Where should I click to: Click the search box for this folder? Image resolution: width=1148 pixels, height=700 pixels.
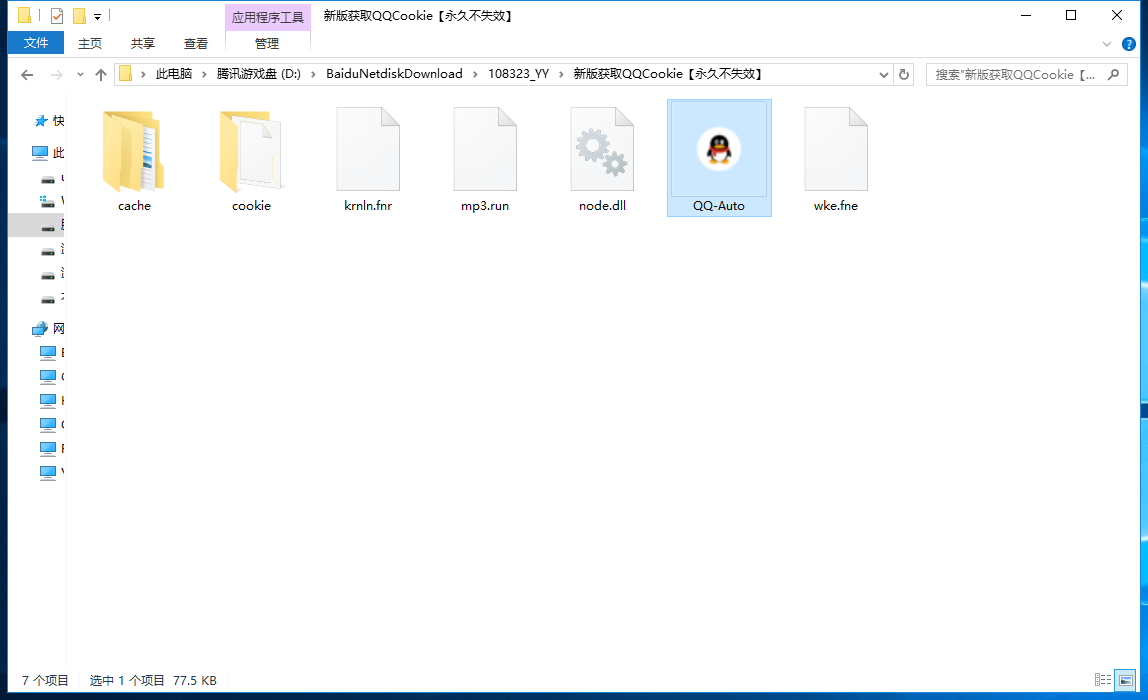tap(1020, 74)
